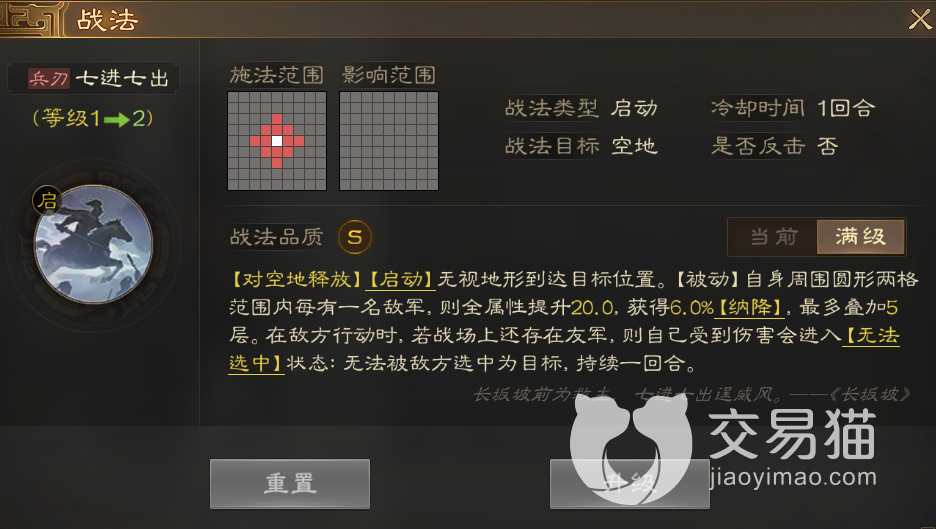936x529 pixels.
Task: Click the 升级 upgrade button
Action: (630, 484)
